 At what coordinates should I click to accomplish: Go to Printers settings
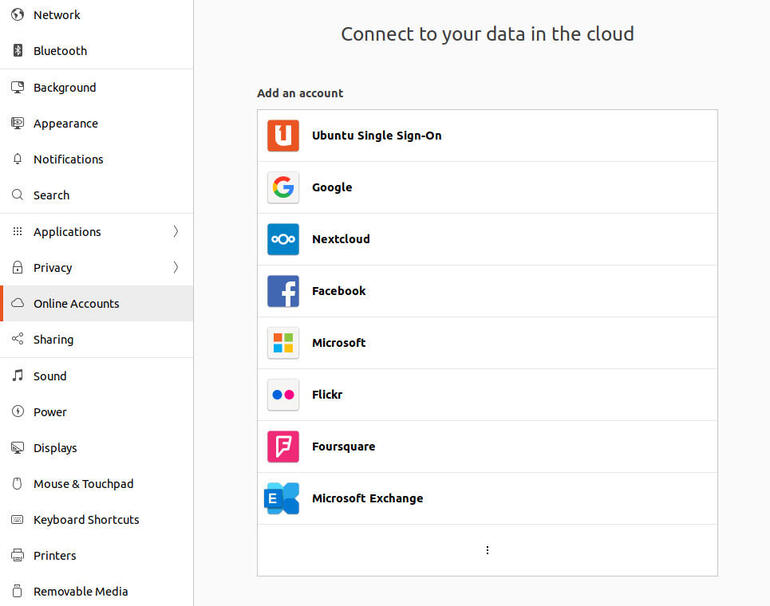(97, 555)
